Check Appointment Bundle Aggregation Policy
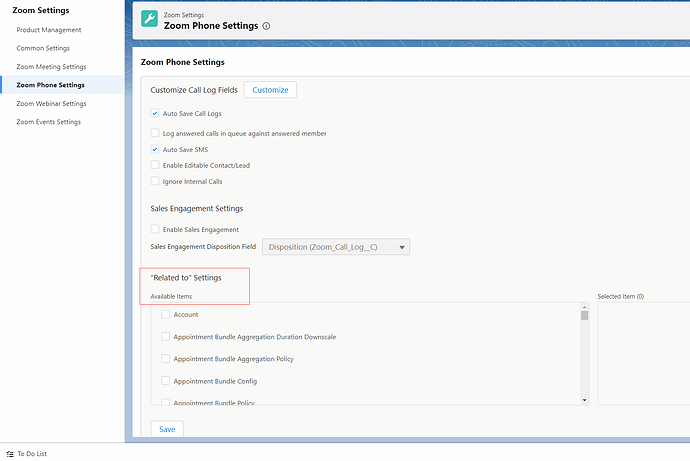The width and height of the screenshot is (690, 461). 165,359
